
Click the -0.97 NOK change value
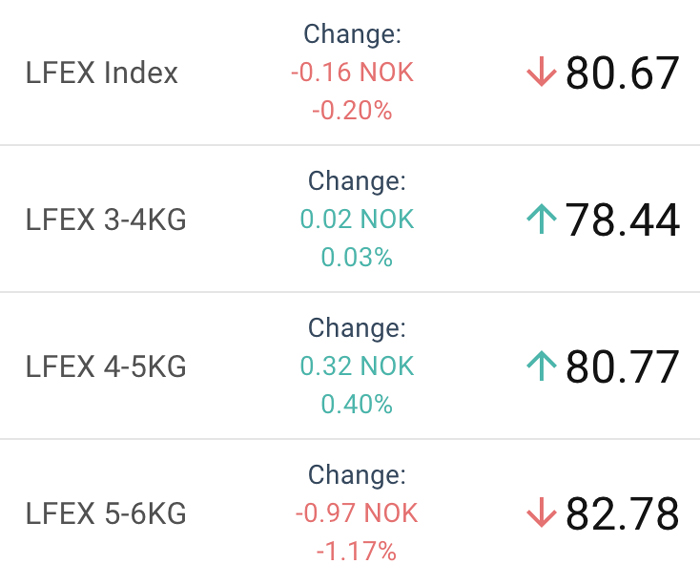(357, 513)
